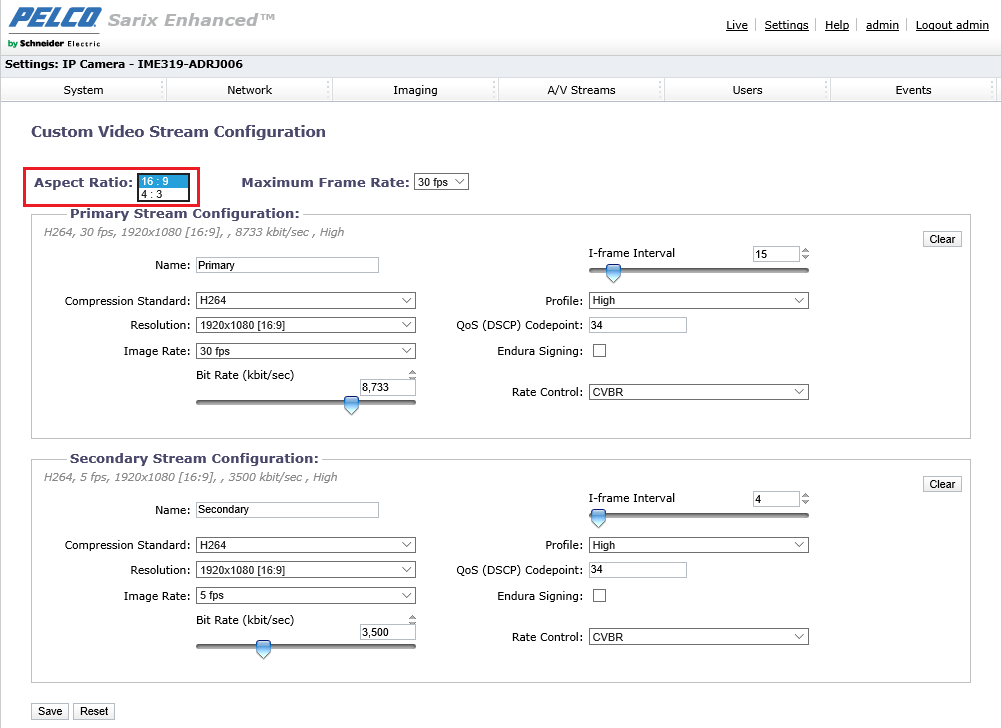The width and height of the screenshot is (1002, 728).
Task: Open the Maximum Frame Rate dropdown
Action: point(441,182)
